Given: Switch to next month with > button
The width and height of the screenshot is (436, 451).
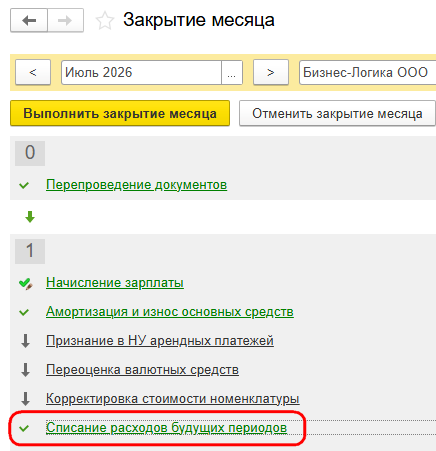Looking at the screenshot, I should pos(271,72).
